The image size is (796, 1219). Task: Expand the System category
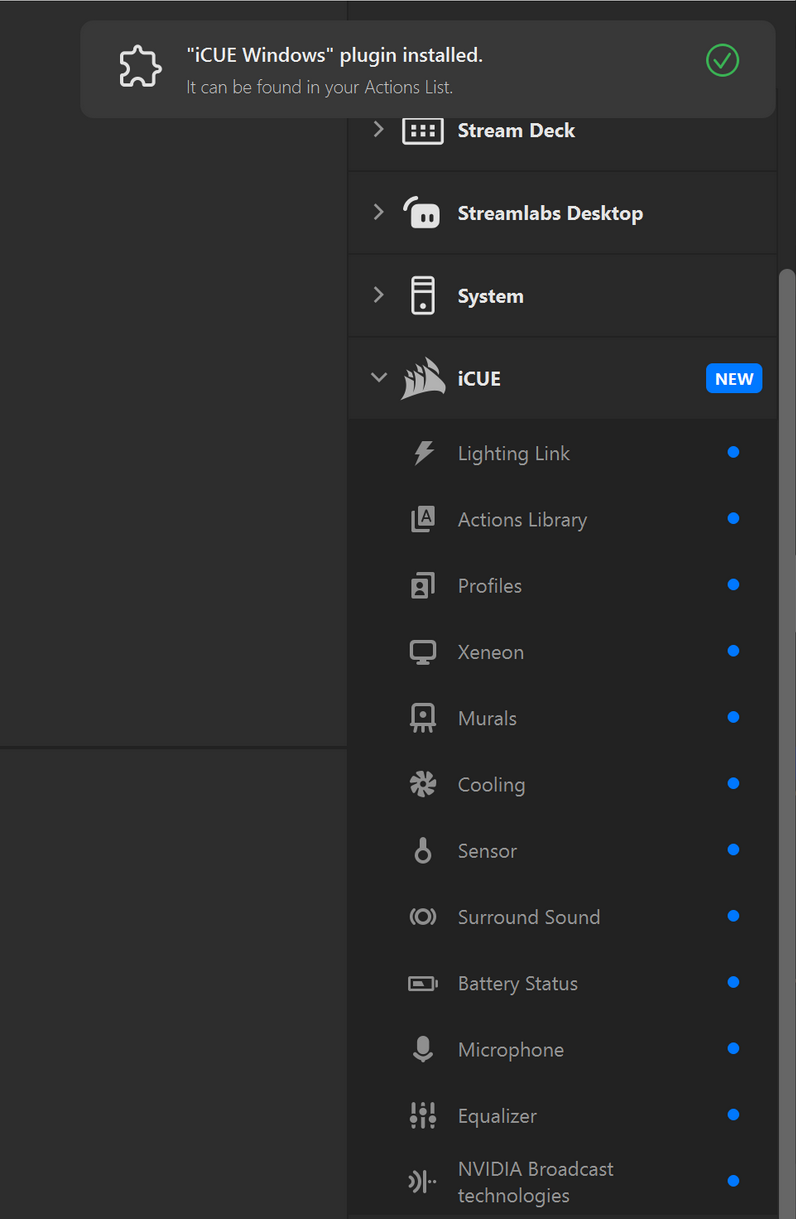tap(378, 295)
